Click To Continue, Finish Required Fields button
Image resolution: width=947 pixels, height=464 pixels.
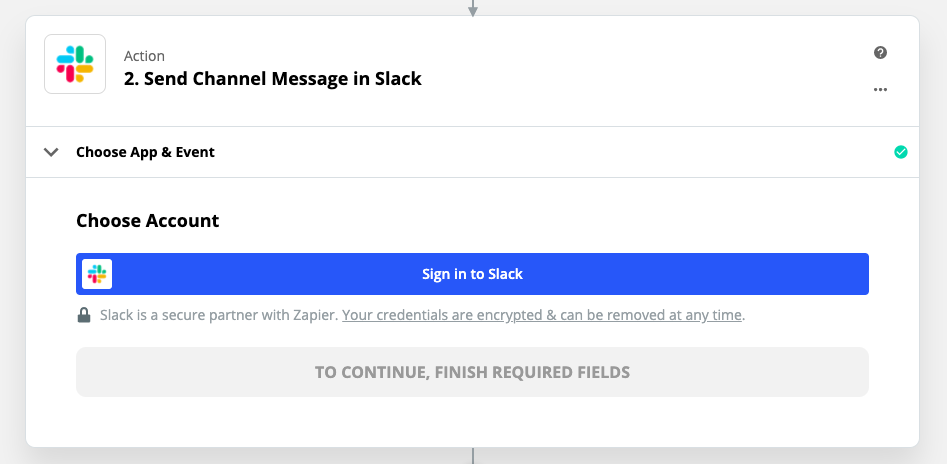472,372
